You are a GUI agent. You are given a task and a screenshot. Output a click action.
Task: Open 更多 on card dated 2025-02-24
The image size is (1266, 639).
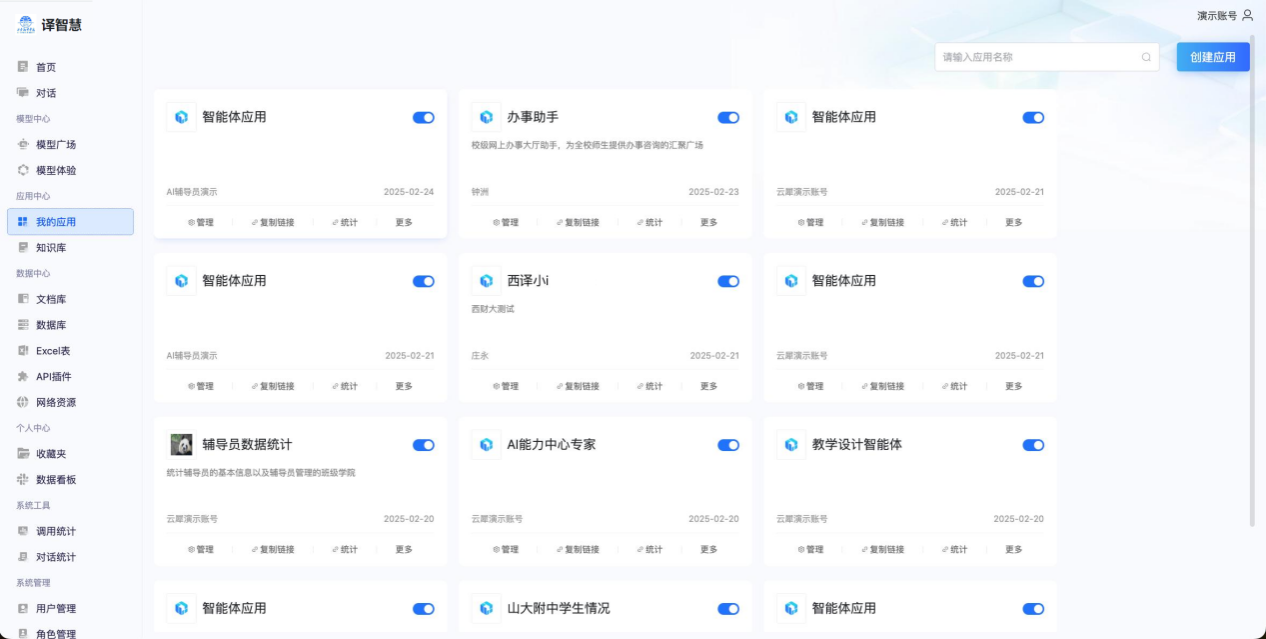[x=404, y=223]
